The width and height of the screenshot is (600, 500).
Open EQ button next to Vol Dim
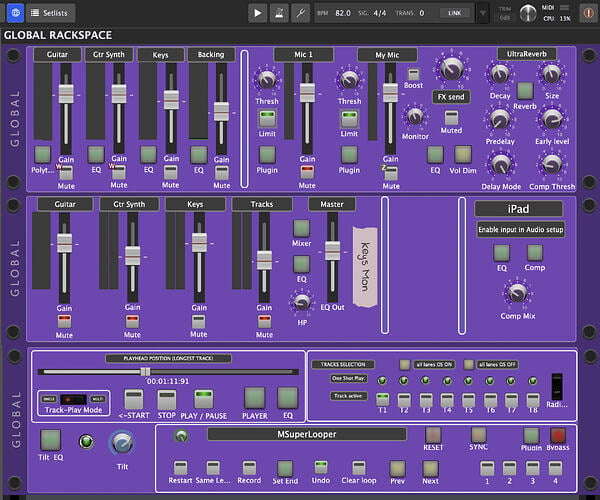pyautogui.click(x=435, y=155)
